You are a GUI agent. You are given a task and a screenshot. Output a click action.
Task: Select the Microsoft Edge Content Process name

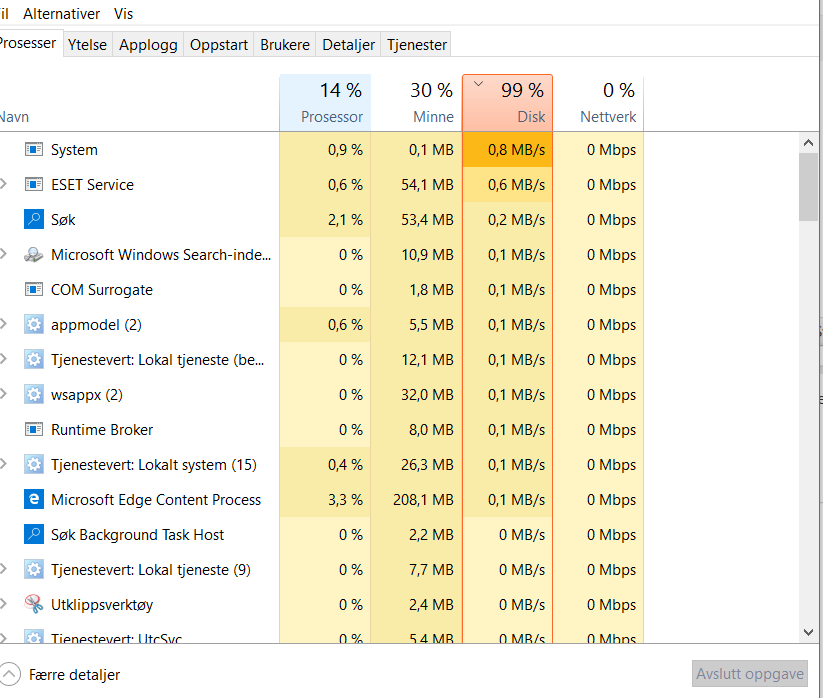156,500
